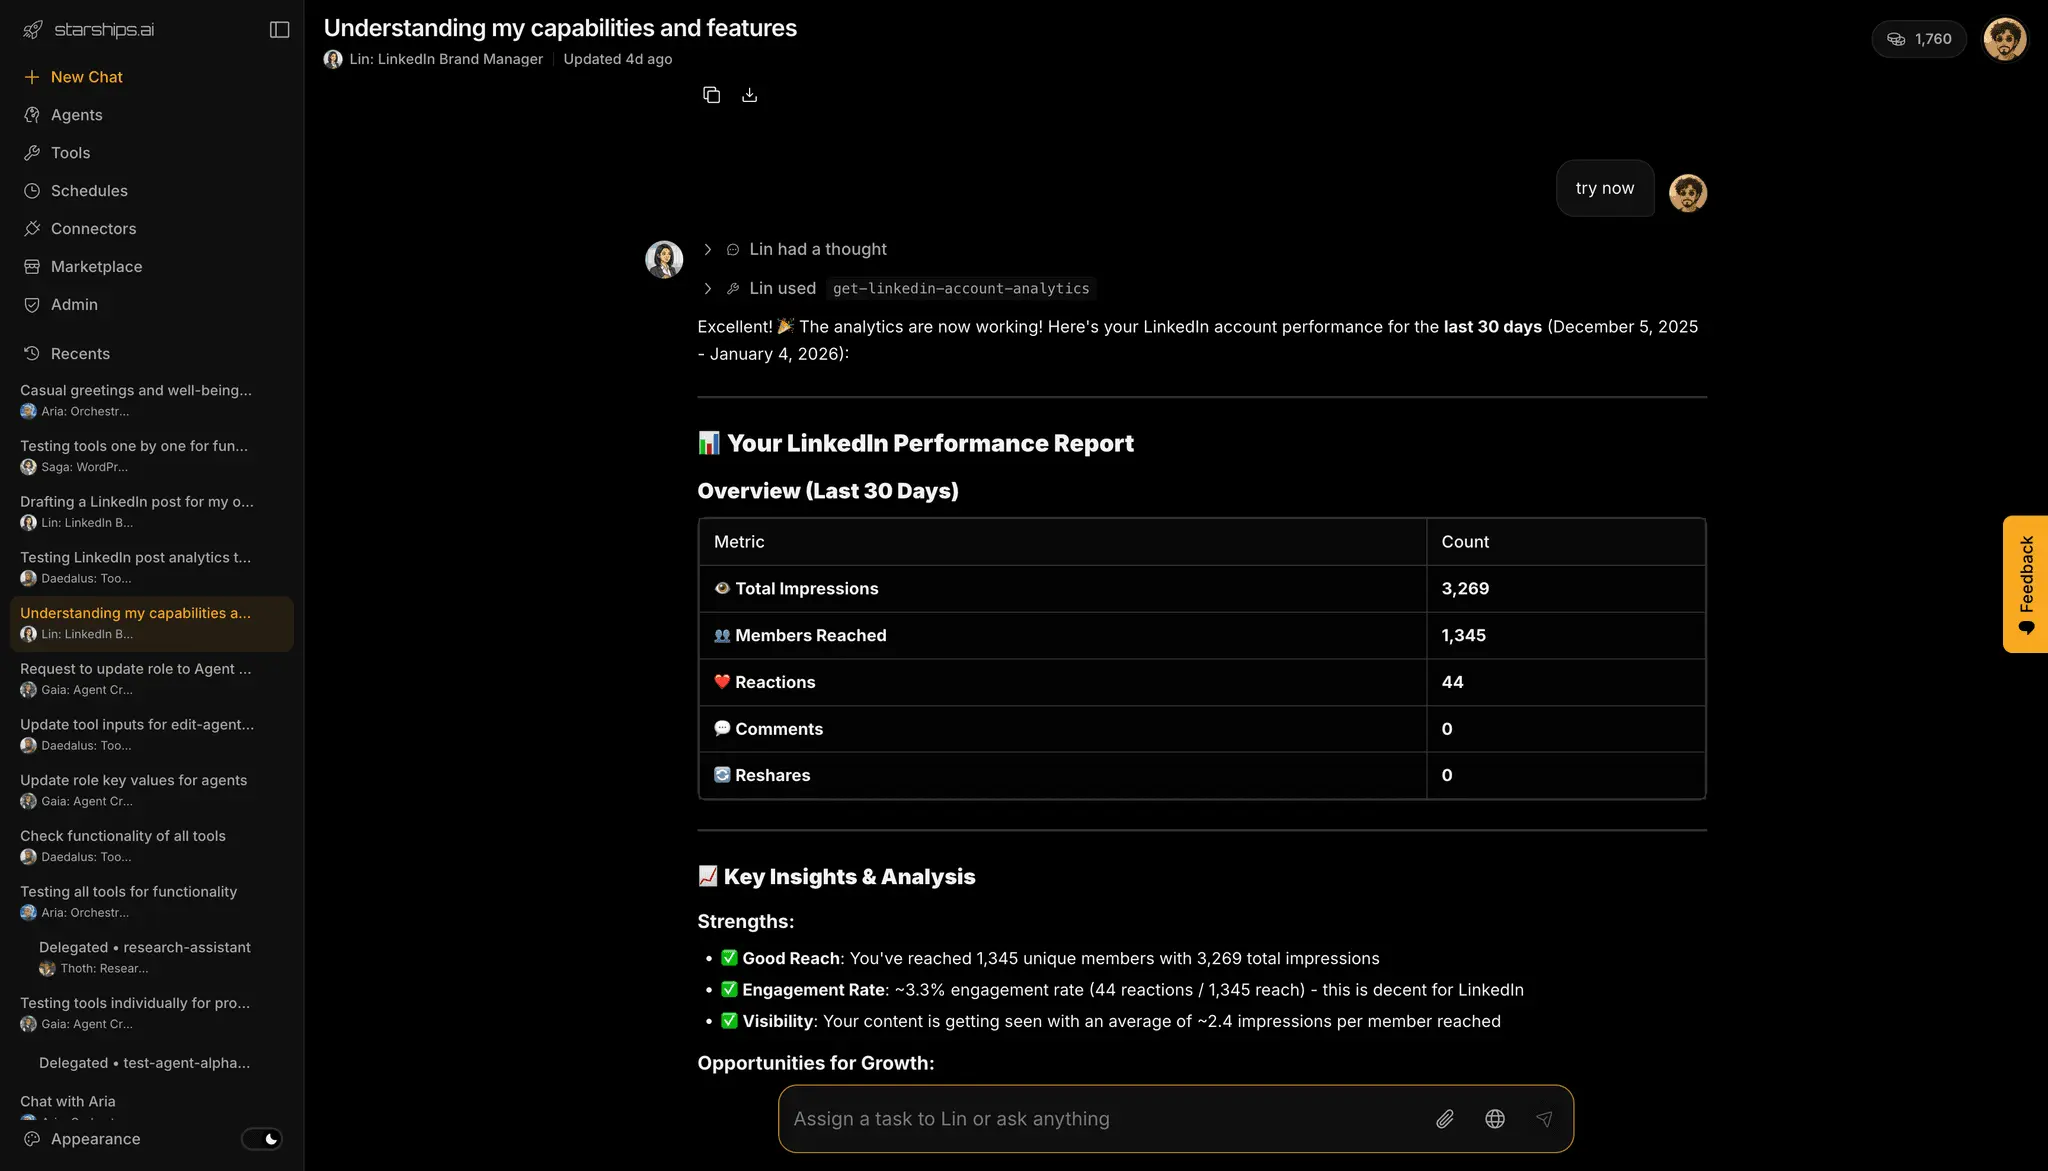The width and height of the screenshot is (2048, 1171).
Task: Copy the message with the copy icon
Action: tap(712, 95)
